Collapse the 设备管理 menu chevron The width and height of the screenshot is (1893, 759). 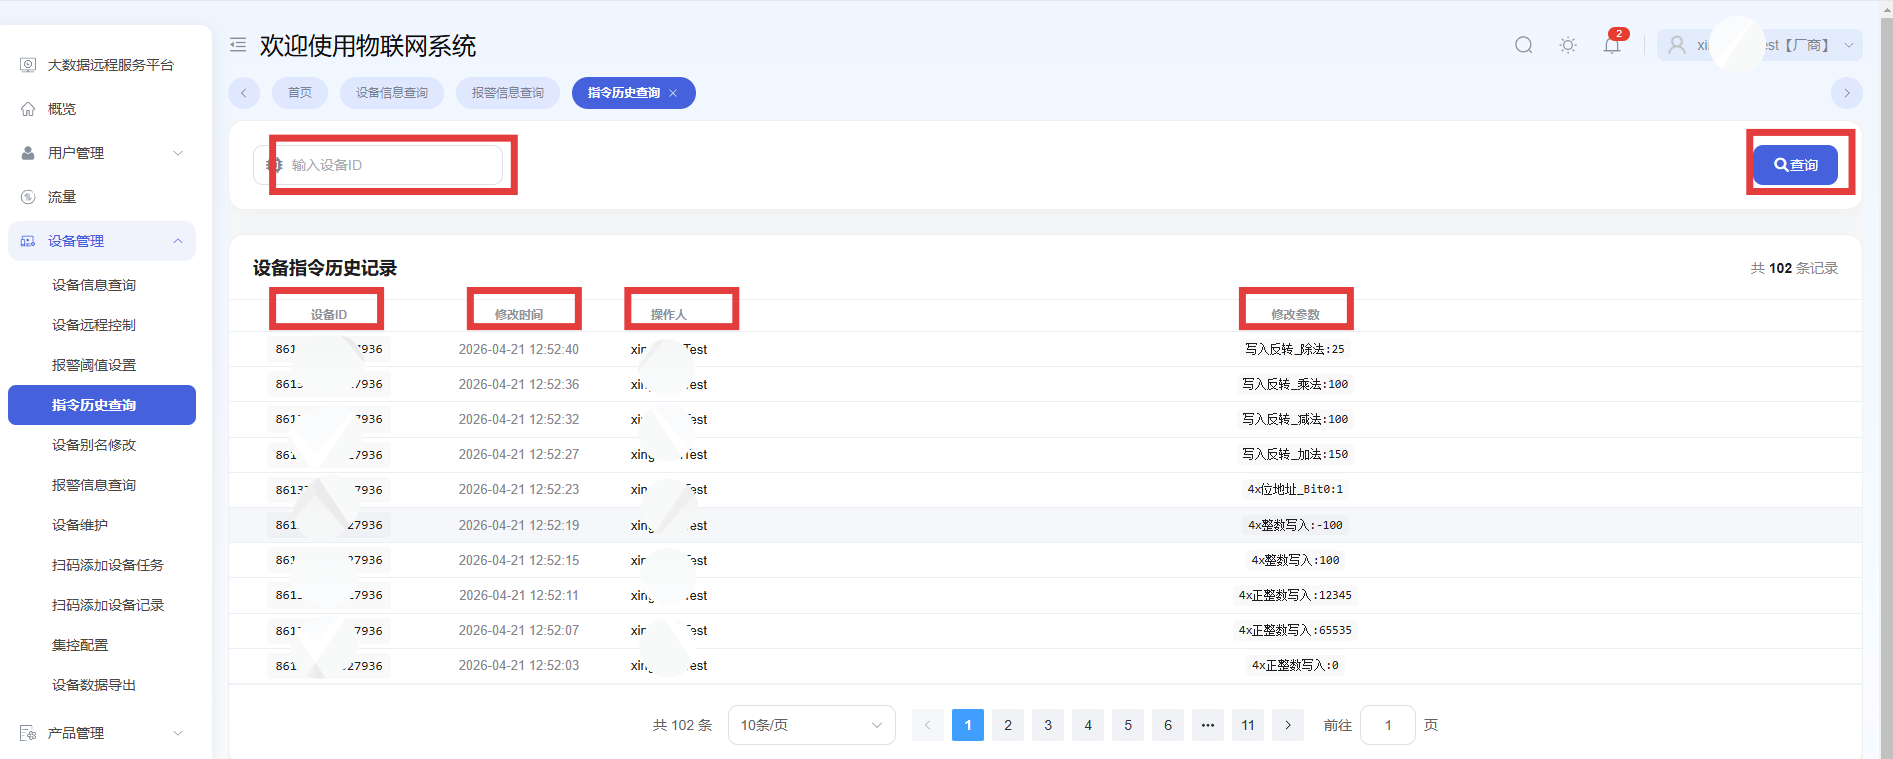[178, 241]
